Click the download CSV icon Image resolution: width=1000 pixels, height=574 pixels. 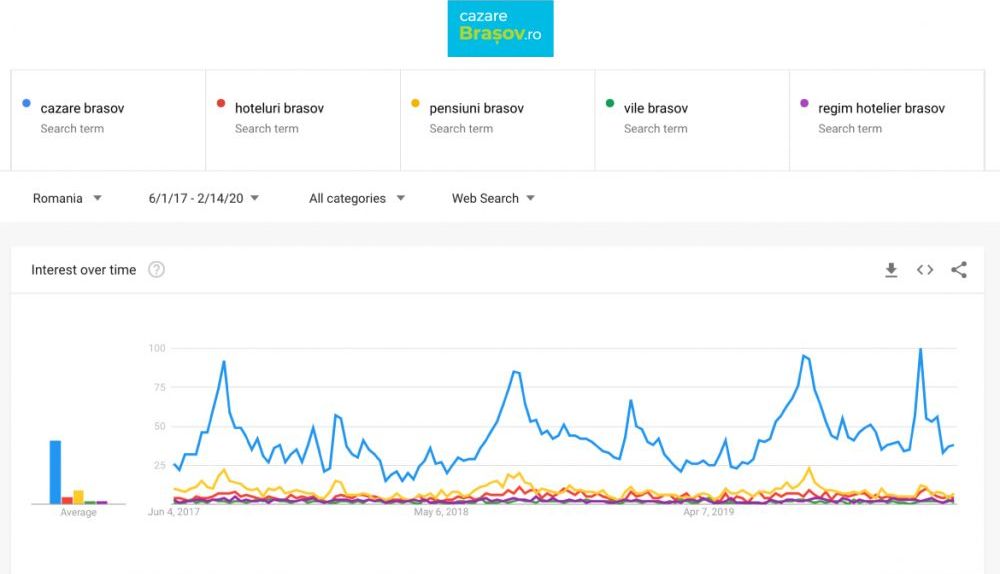[x=891, y=270]
